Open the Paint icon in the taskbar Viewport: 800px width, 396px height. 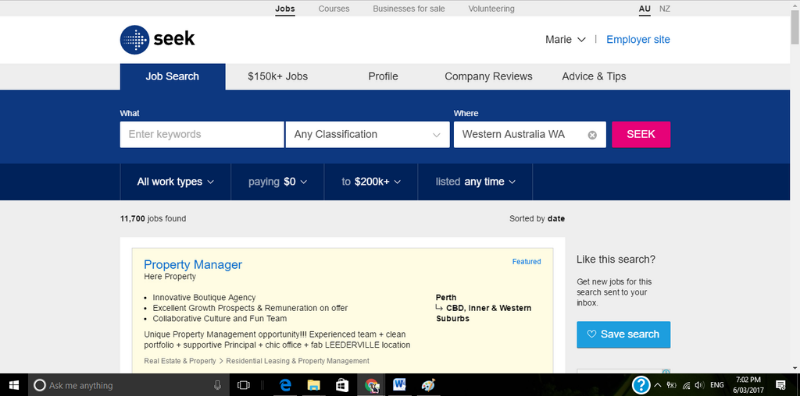[x=428, y=385]
